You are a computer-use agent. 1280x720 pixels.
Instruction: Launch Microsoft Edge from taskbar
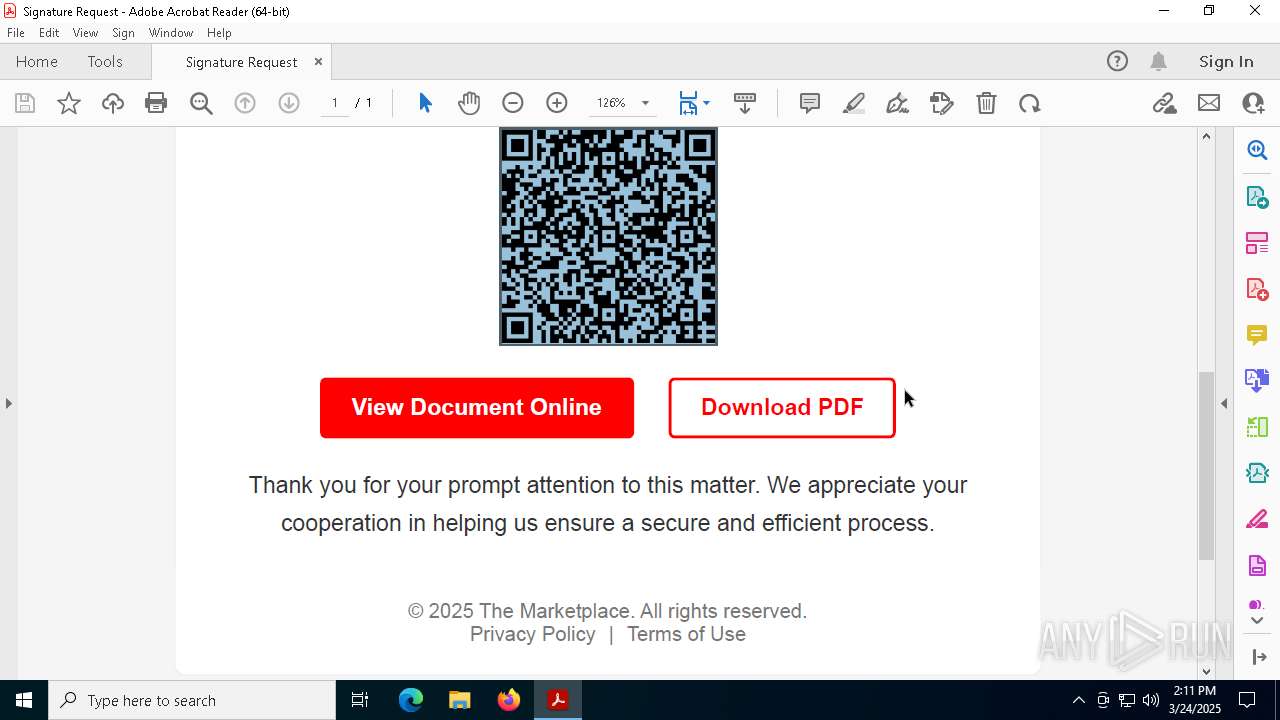click(x=411, y=700)
